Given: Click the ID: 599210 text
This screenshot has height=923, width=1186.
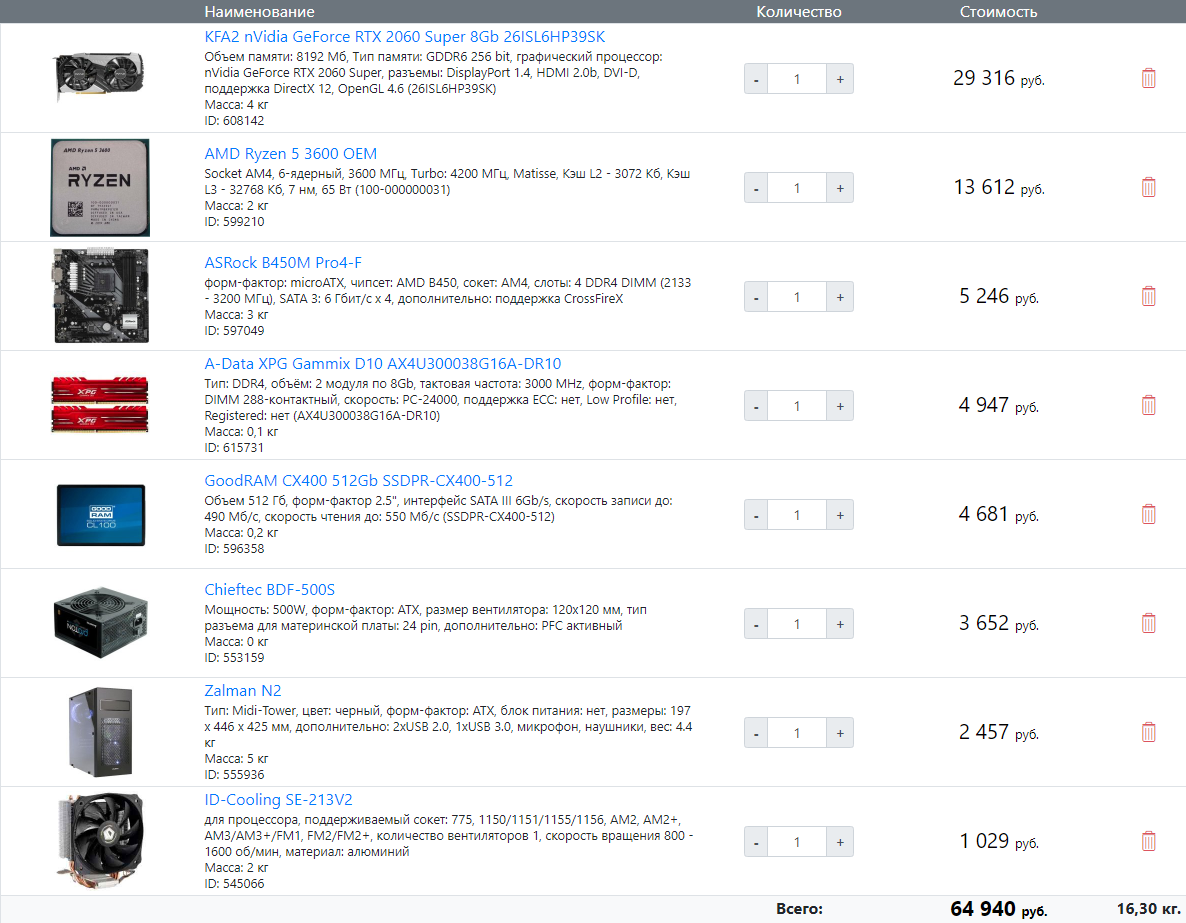Looking at the screenshot, I should (234, 222).
